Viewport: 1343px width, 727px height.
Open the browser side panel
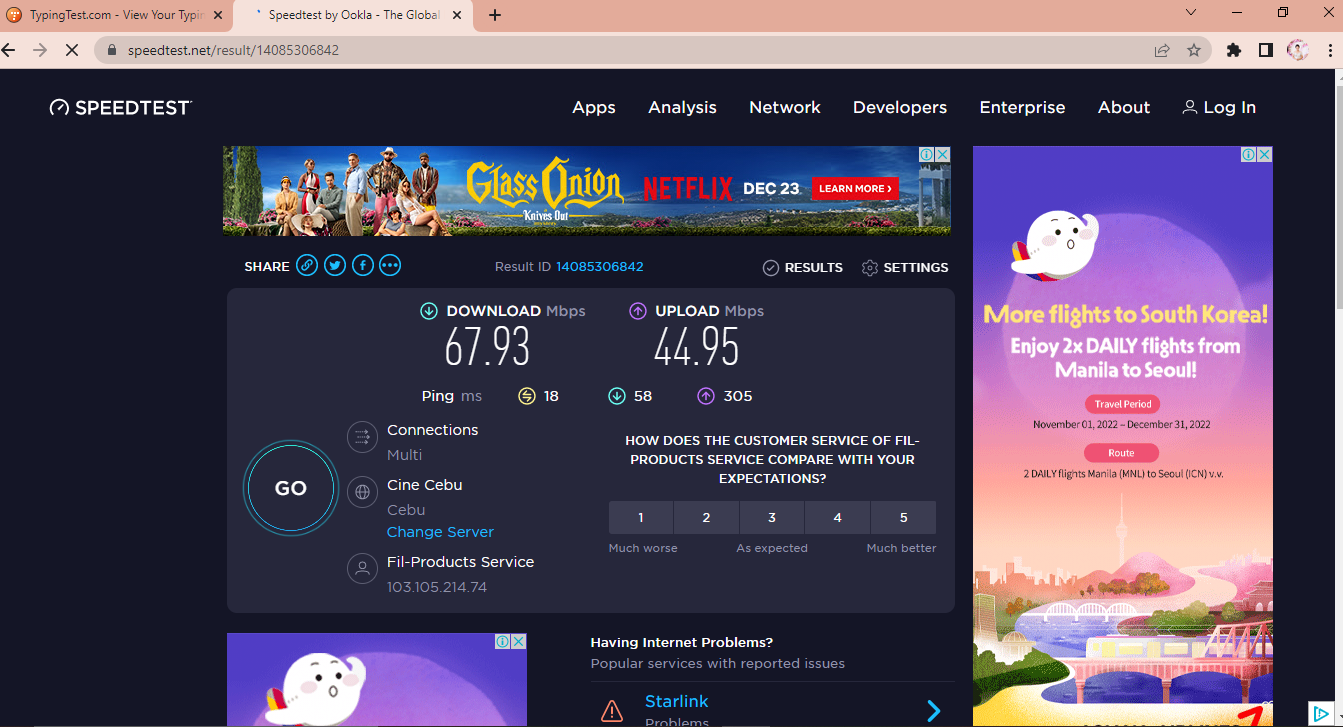(1266, 50)
